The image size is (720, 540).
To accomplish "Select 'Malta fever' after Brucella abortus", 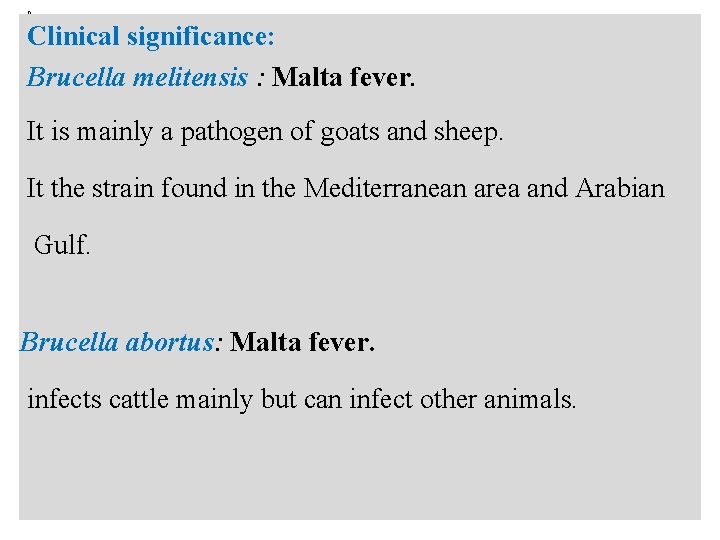I will coord(302,343).
